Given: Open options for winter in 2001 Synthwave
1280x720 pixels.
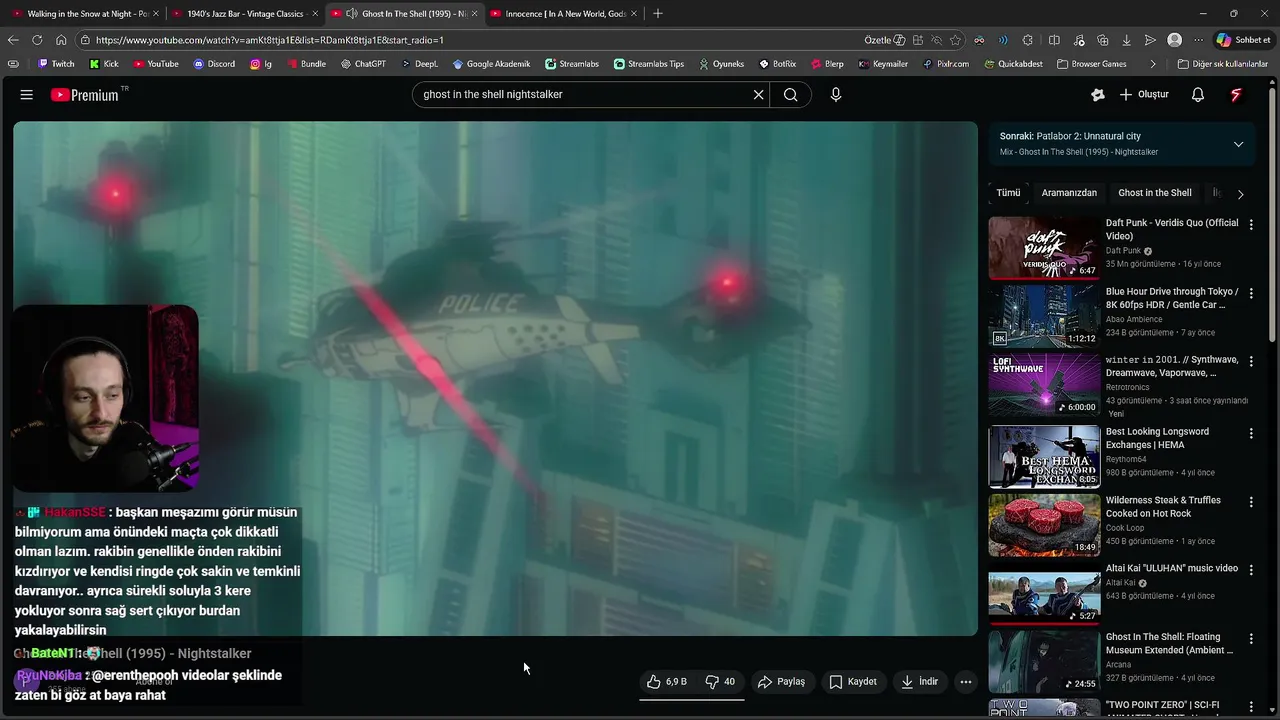Looking at the screenshot, I should pyautogui.click(x=1251, y=362).
